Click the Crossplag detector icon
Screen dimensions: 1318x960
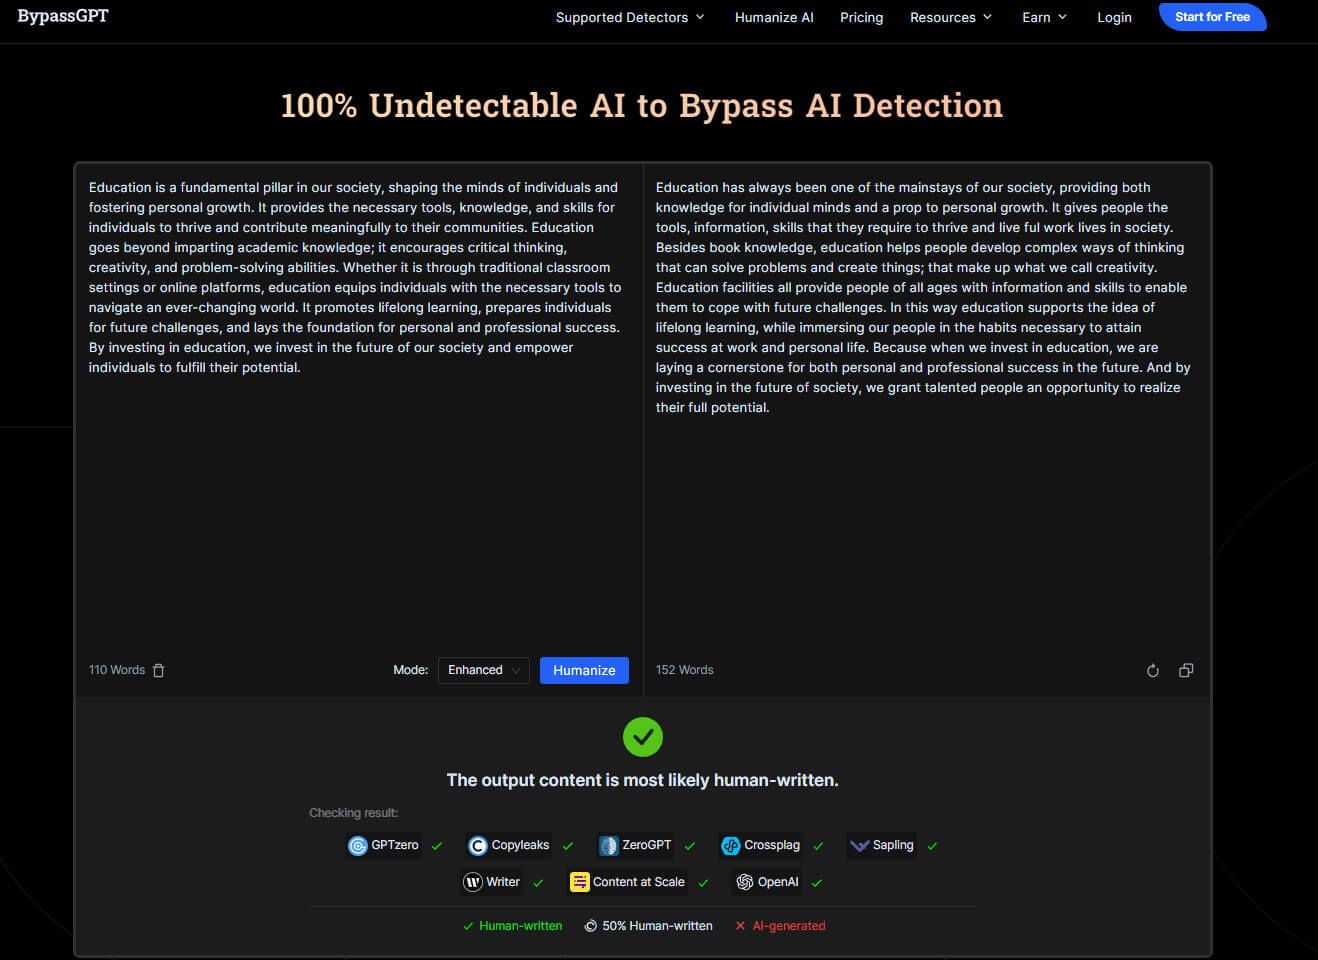[x=731, y=846]
